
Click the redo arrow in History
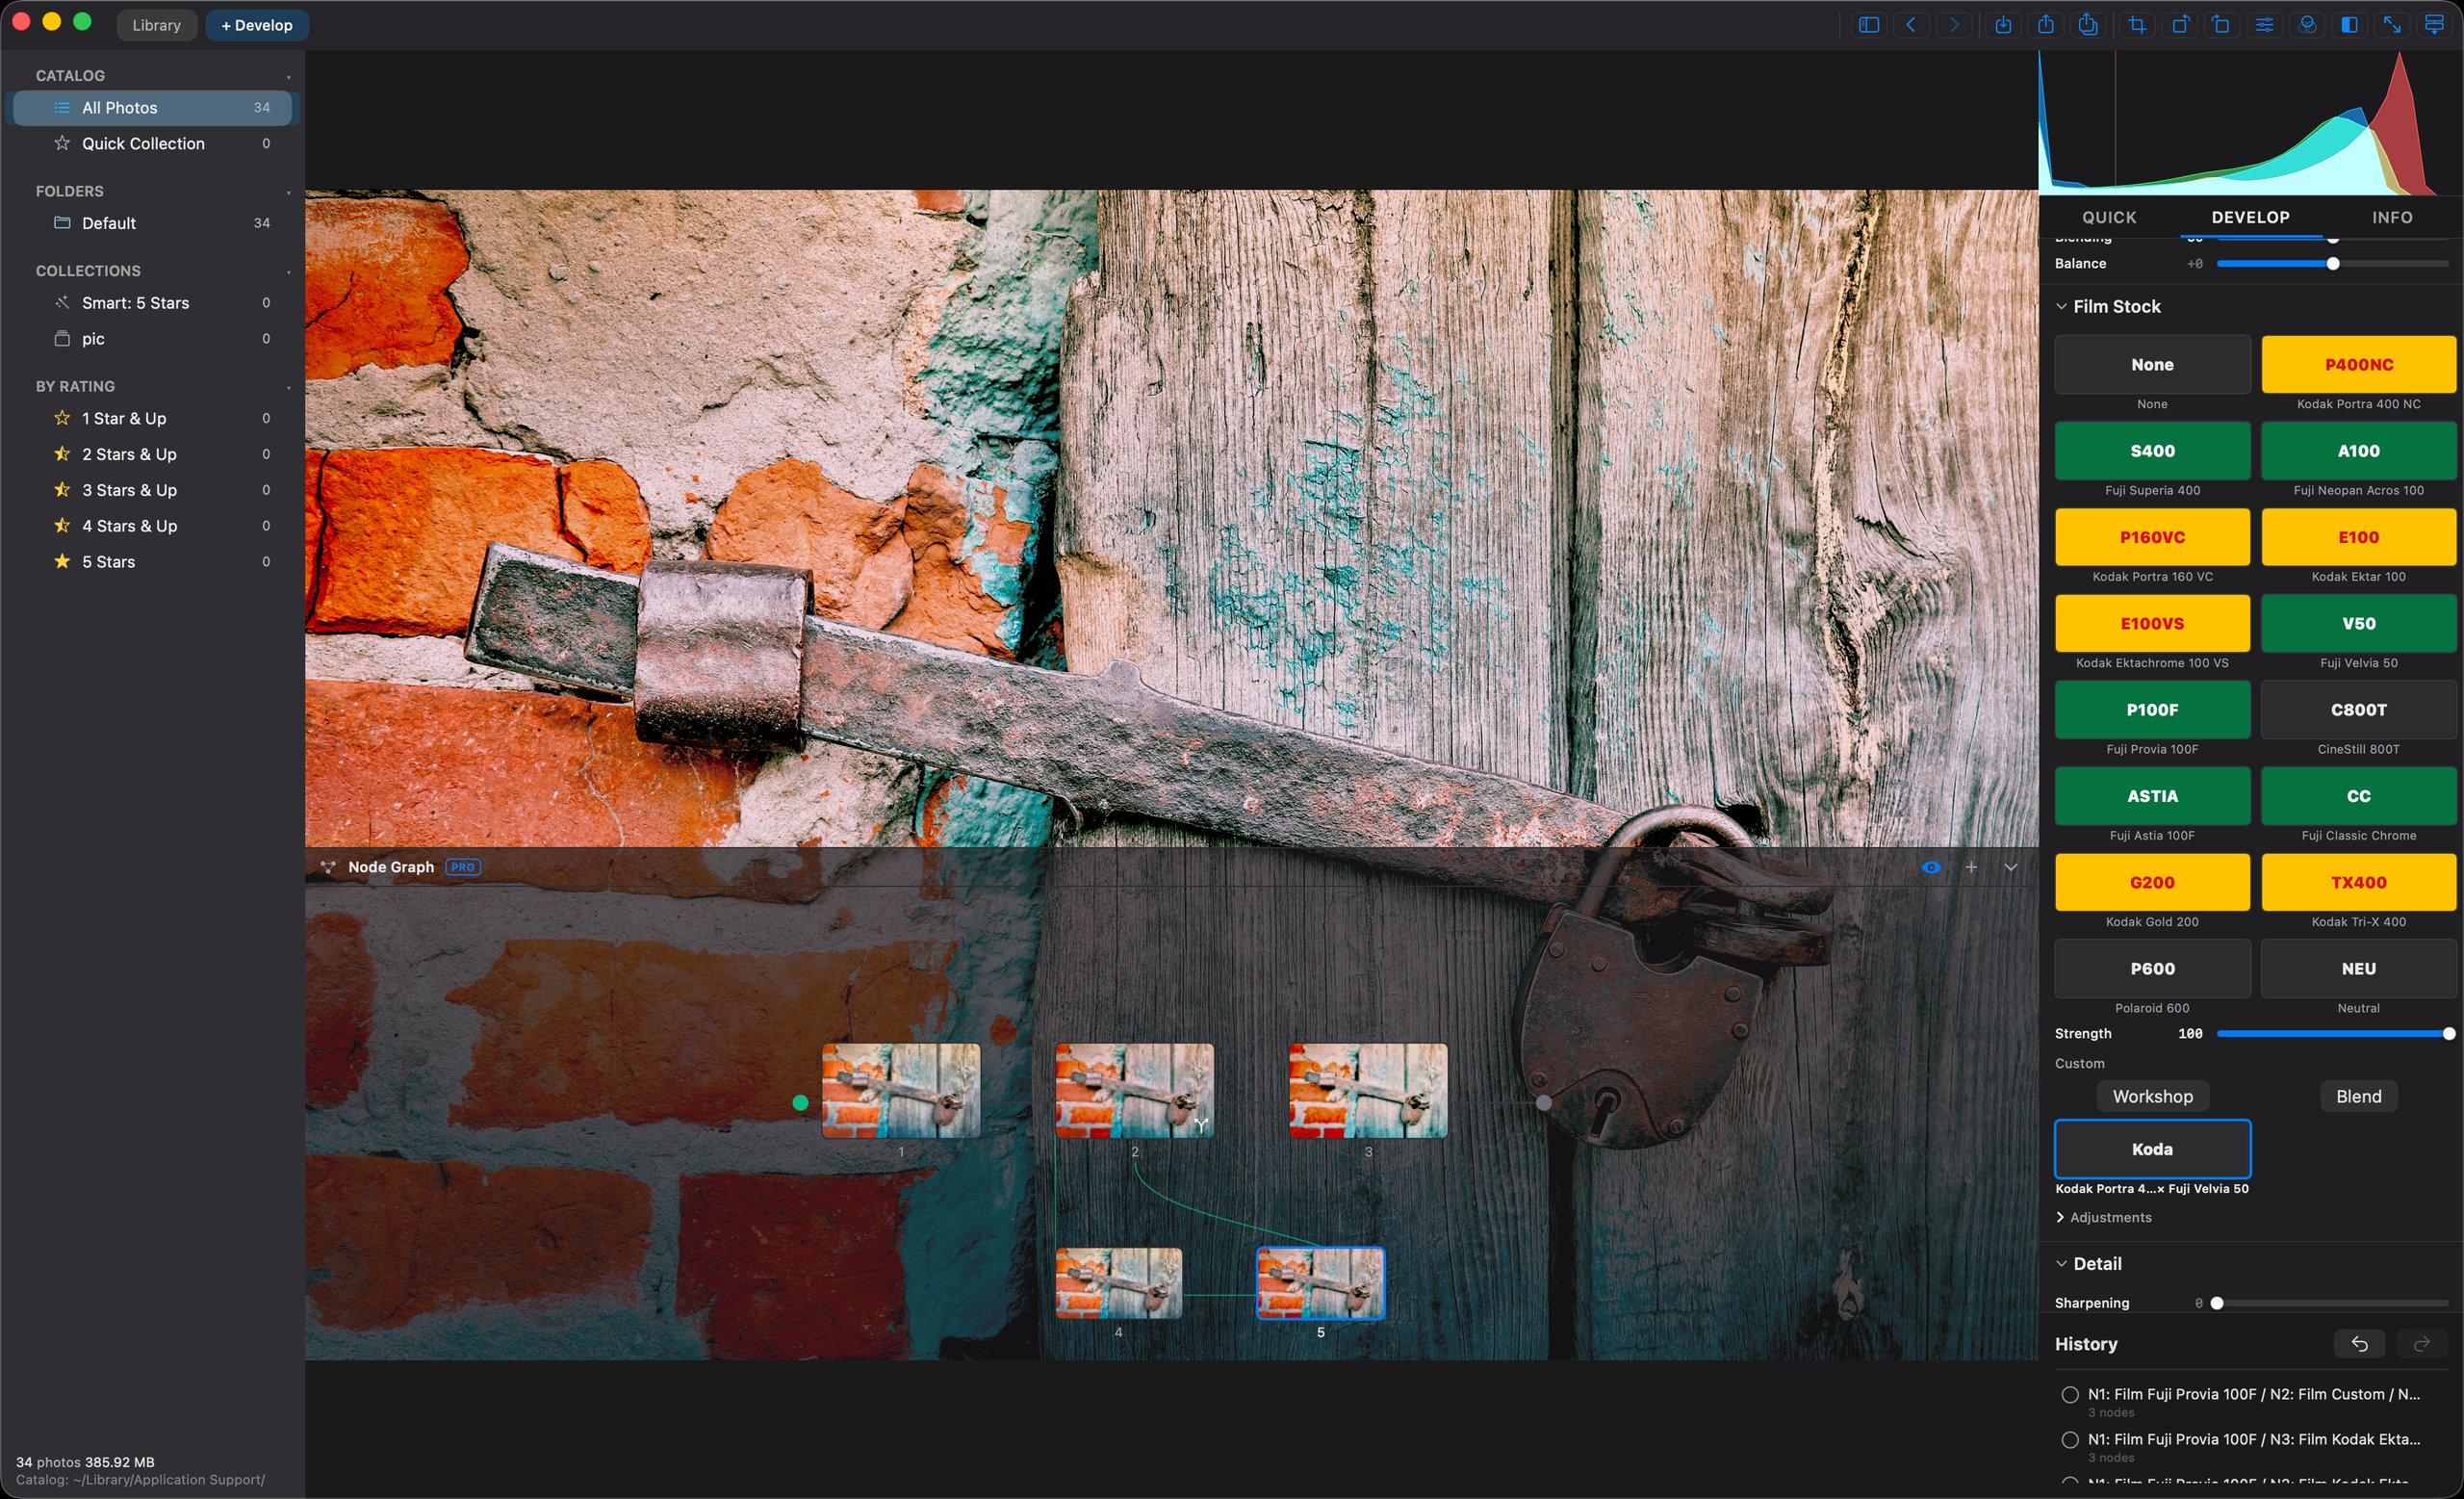[x=2421, y=1344]
